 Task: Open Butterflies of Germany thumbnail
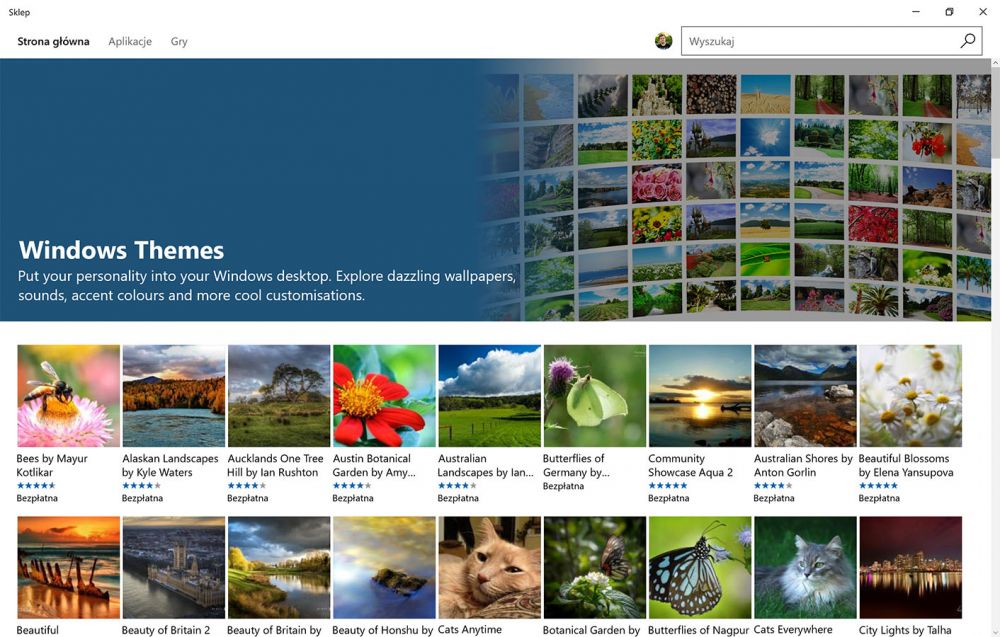click(594, 395)
